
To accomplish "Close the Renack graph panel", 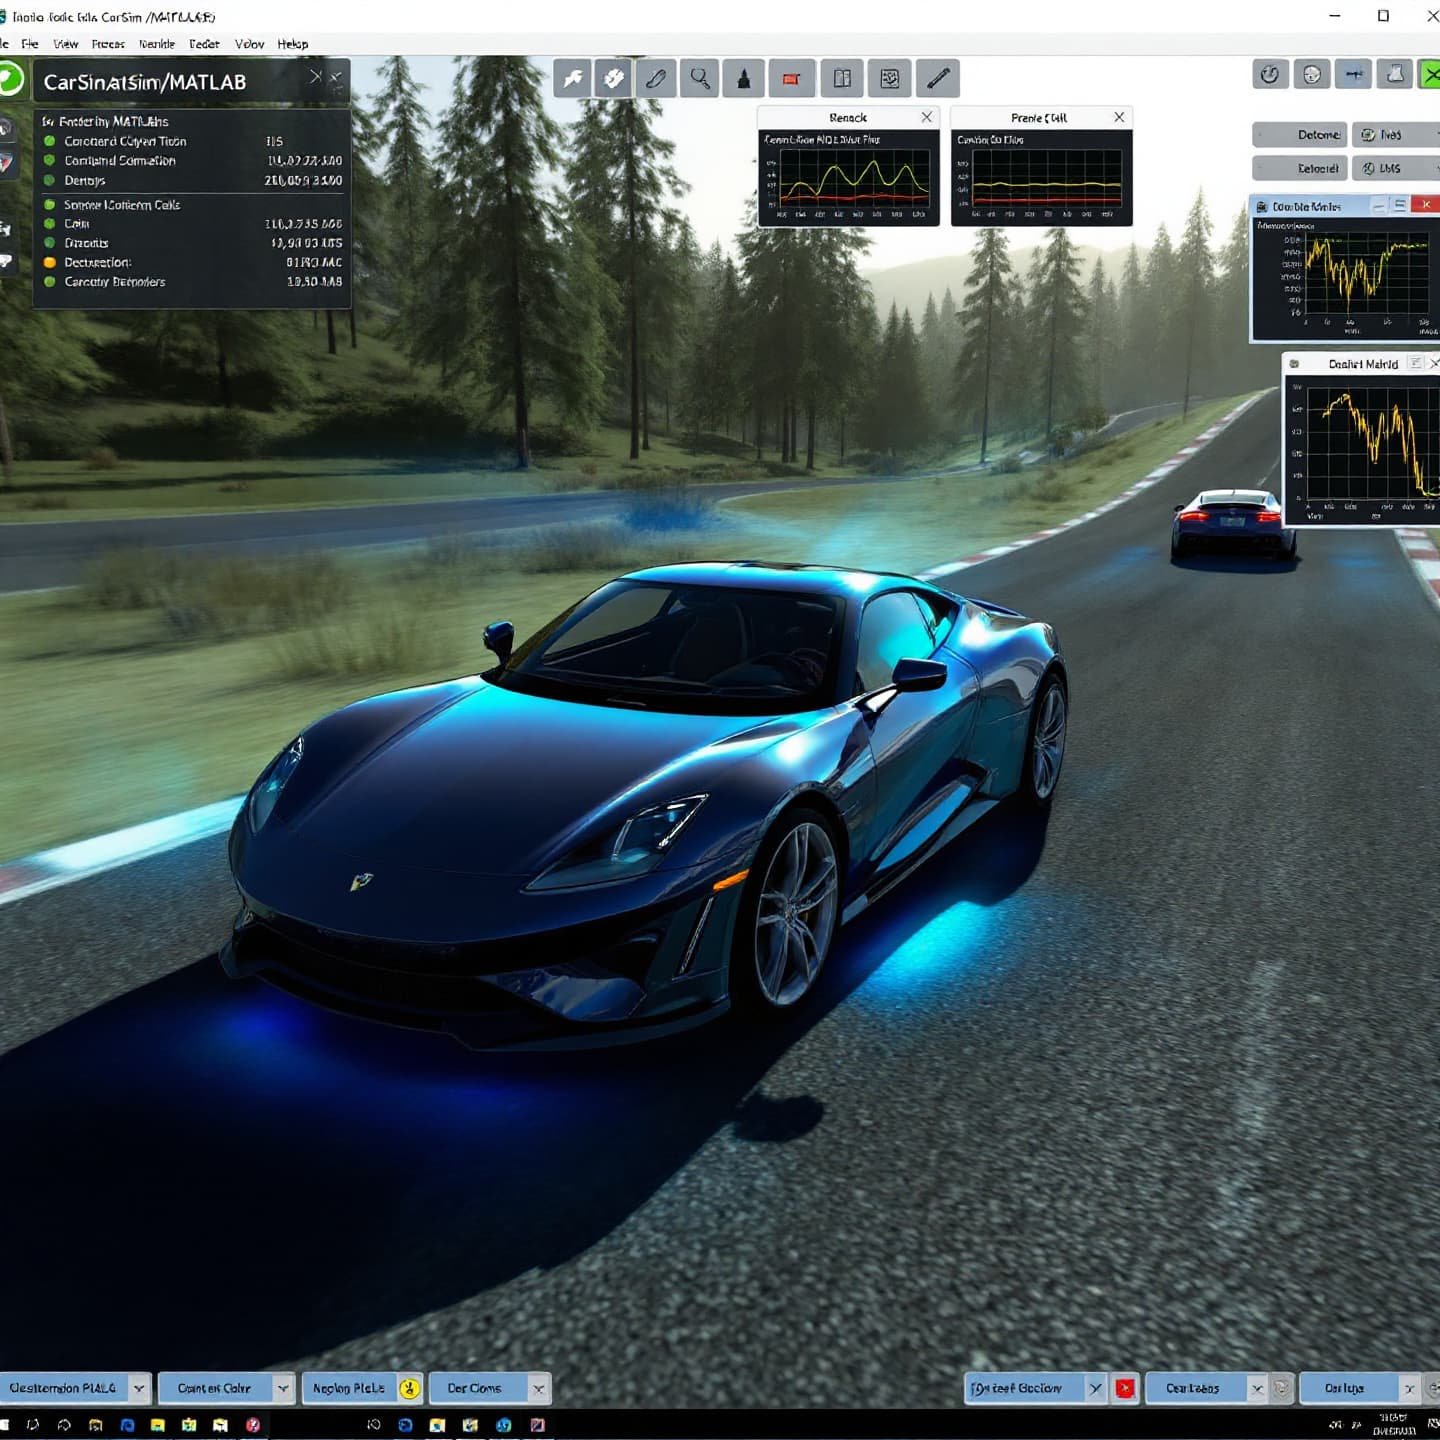I will 926,117.
